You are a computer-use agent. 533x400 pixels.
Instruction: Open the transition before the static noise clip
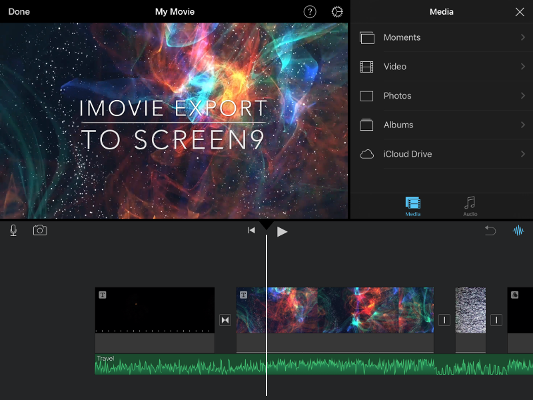pos(444,320)
